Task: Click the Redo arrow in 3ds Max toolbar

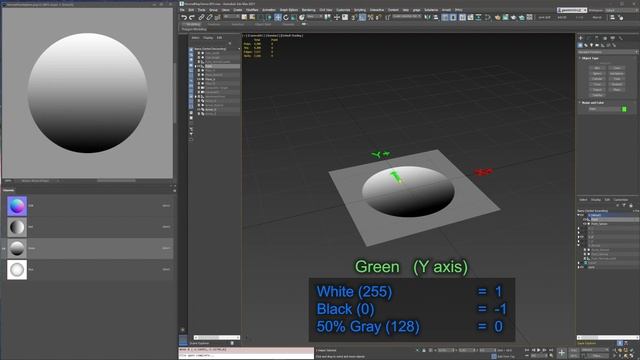Action: [x=192, y=17]
